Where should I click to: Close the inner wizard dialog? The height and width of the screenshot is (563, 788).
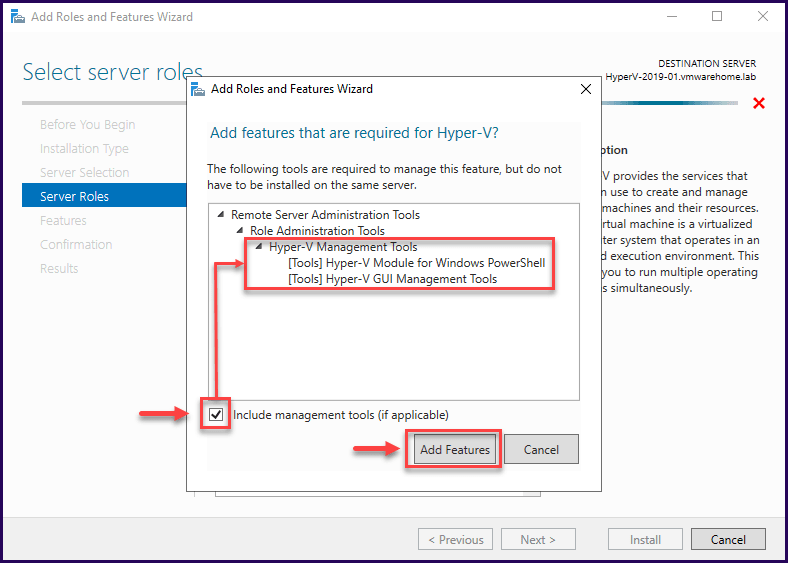(x=585, y=89)
